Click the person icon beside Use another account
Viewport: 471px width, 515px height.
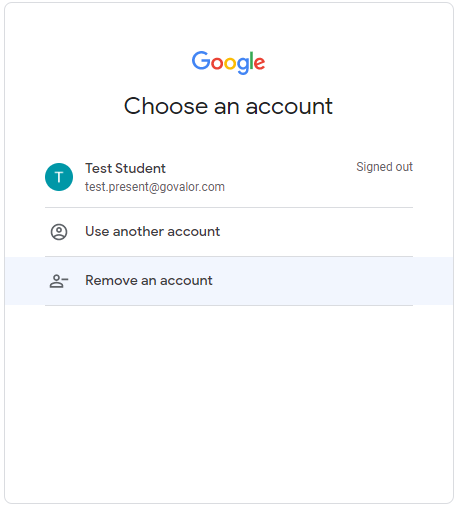[59, 232]
